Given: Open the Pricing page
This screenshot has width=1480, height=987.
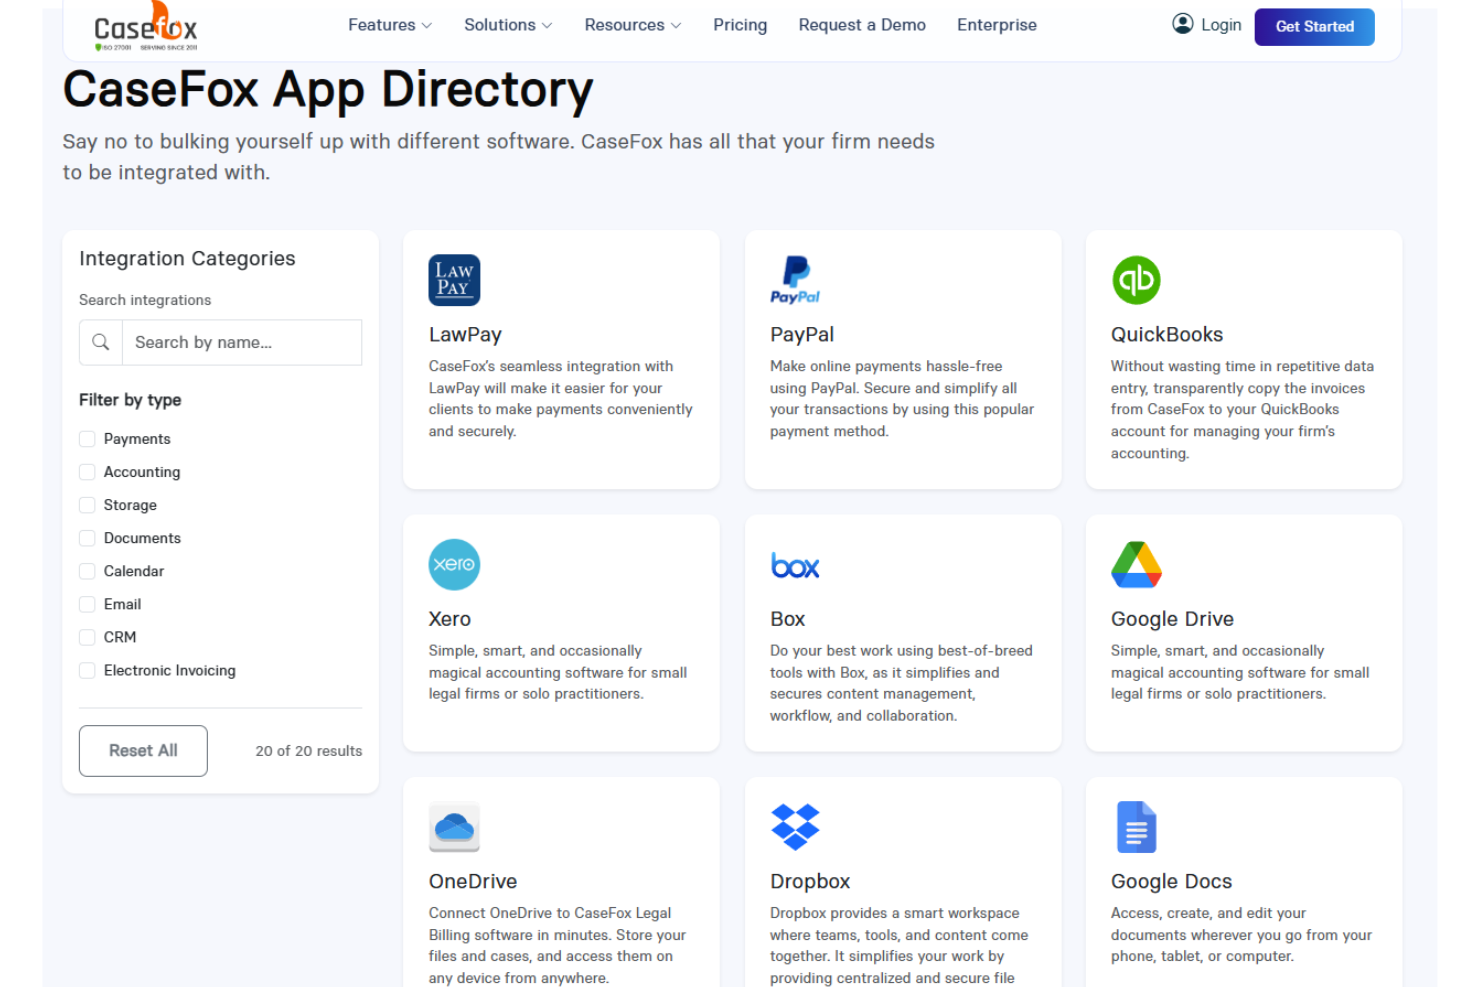Looking at the screenshot, I should click(740, 25).
